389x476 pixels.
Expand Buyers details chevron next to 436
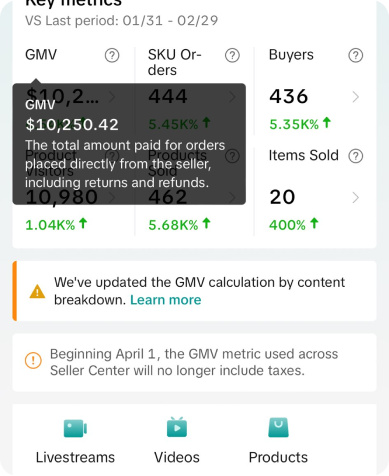tap(356, 97)
